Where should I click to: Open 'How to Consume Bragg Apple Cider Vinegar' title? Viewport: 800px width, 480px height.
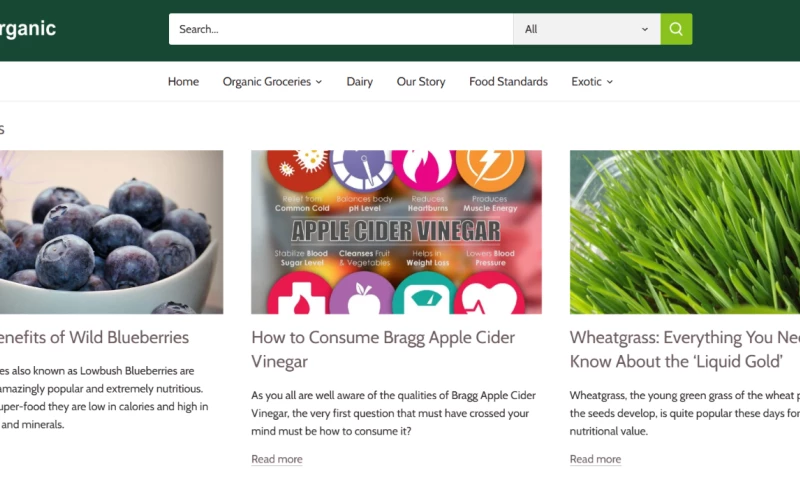point(383,349)
